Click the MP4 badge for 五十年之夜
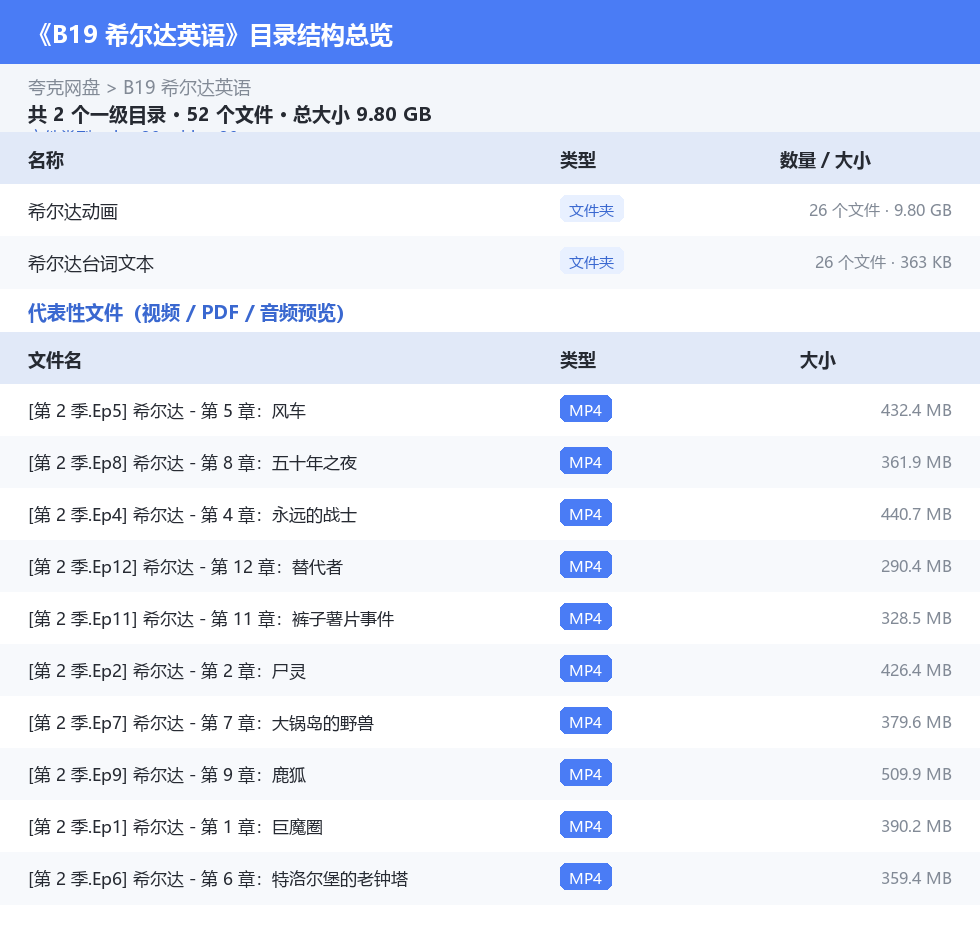The width and height of the screenshot is (980, 936). [586, 461]
